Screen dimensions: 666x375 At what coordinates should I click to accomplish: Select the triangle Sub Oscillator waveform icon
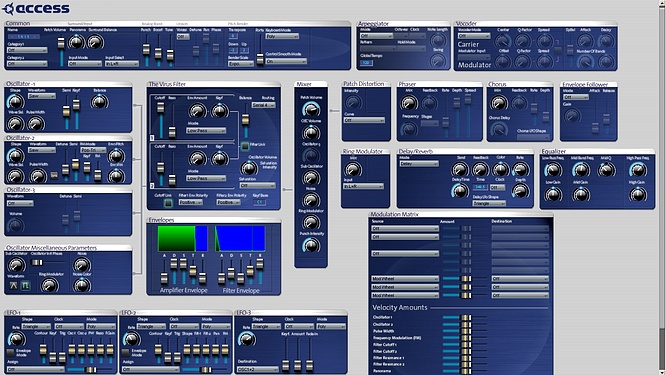(14, 286)
